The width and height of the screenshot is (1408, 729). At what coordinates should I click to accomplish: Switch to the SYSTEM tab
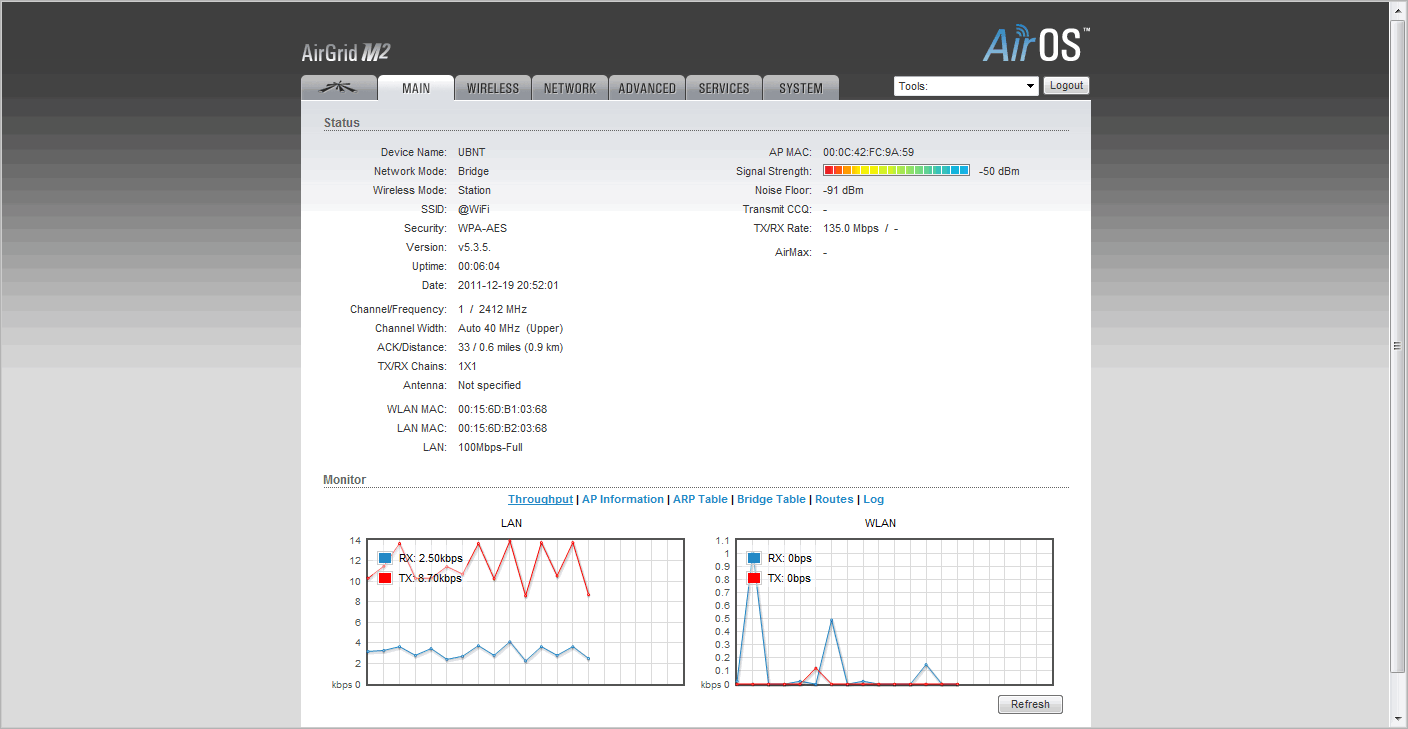[x=801, y=88]
